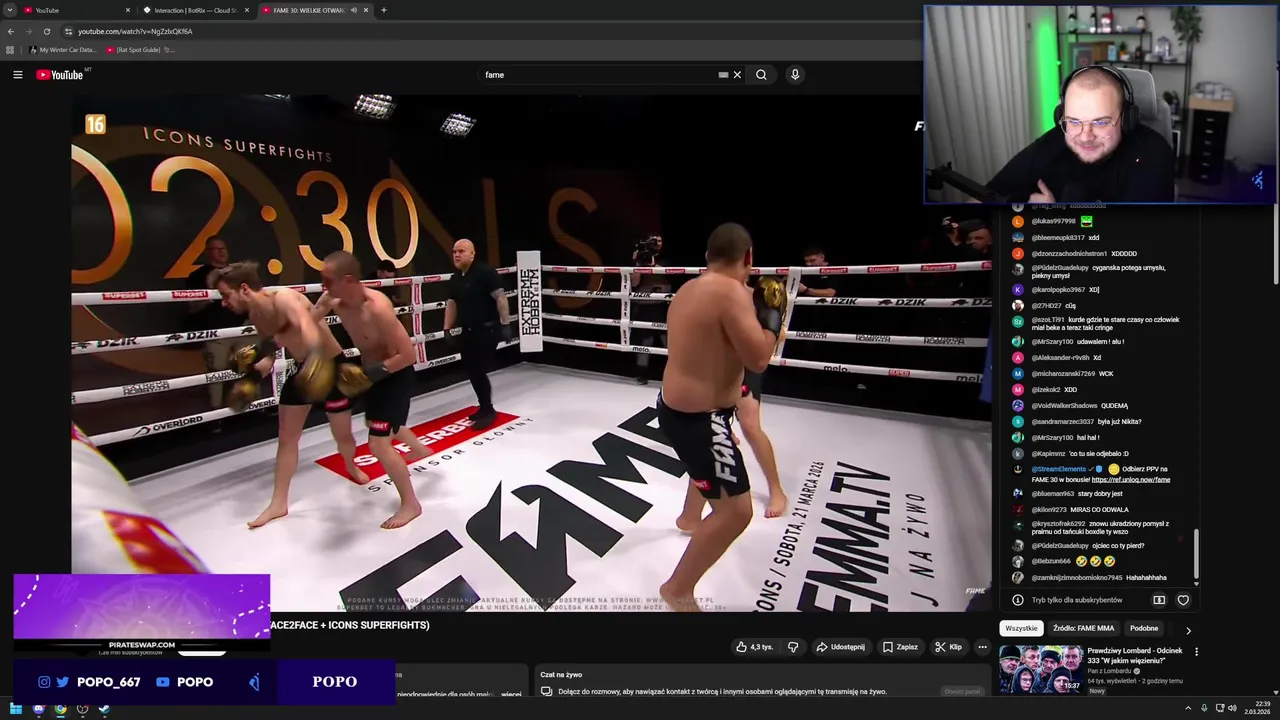Select the Źródło: FAME MMA chip
The image size is (1280, 720).
[1083, 628]
